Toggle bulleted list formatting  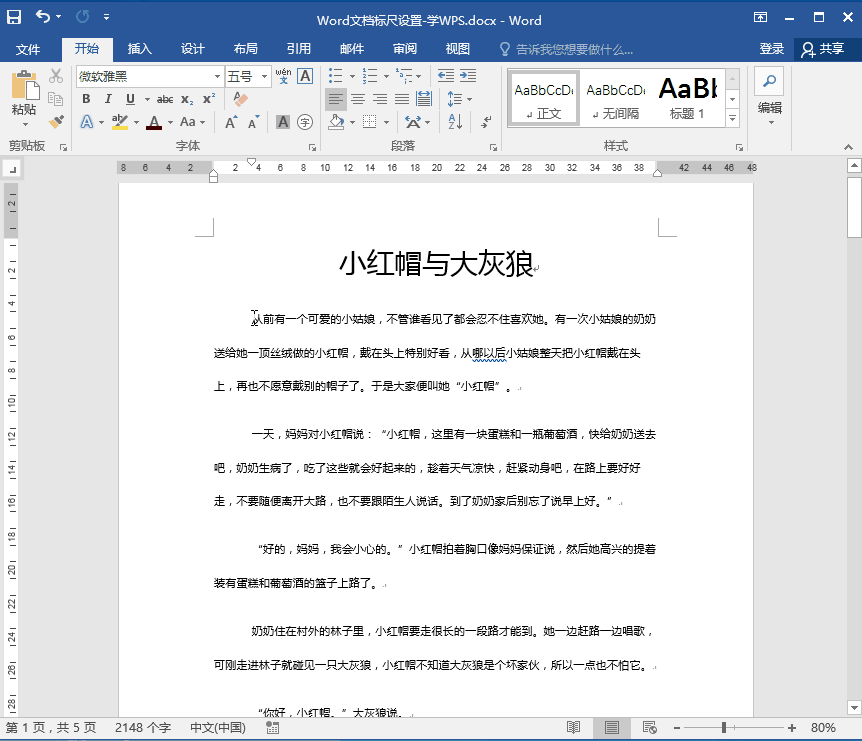coord(335,76)
